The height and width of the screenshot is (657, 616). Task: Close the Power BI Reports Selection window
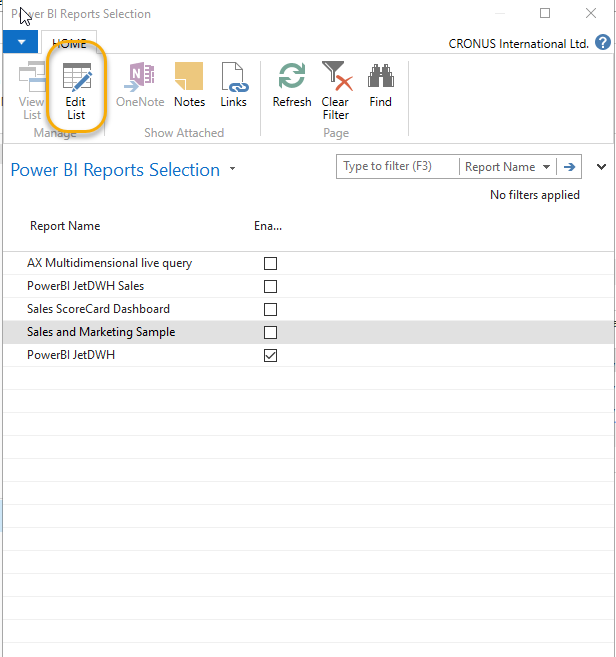click(x=591, y=13)
